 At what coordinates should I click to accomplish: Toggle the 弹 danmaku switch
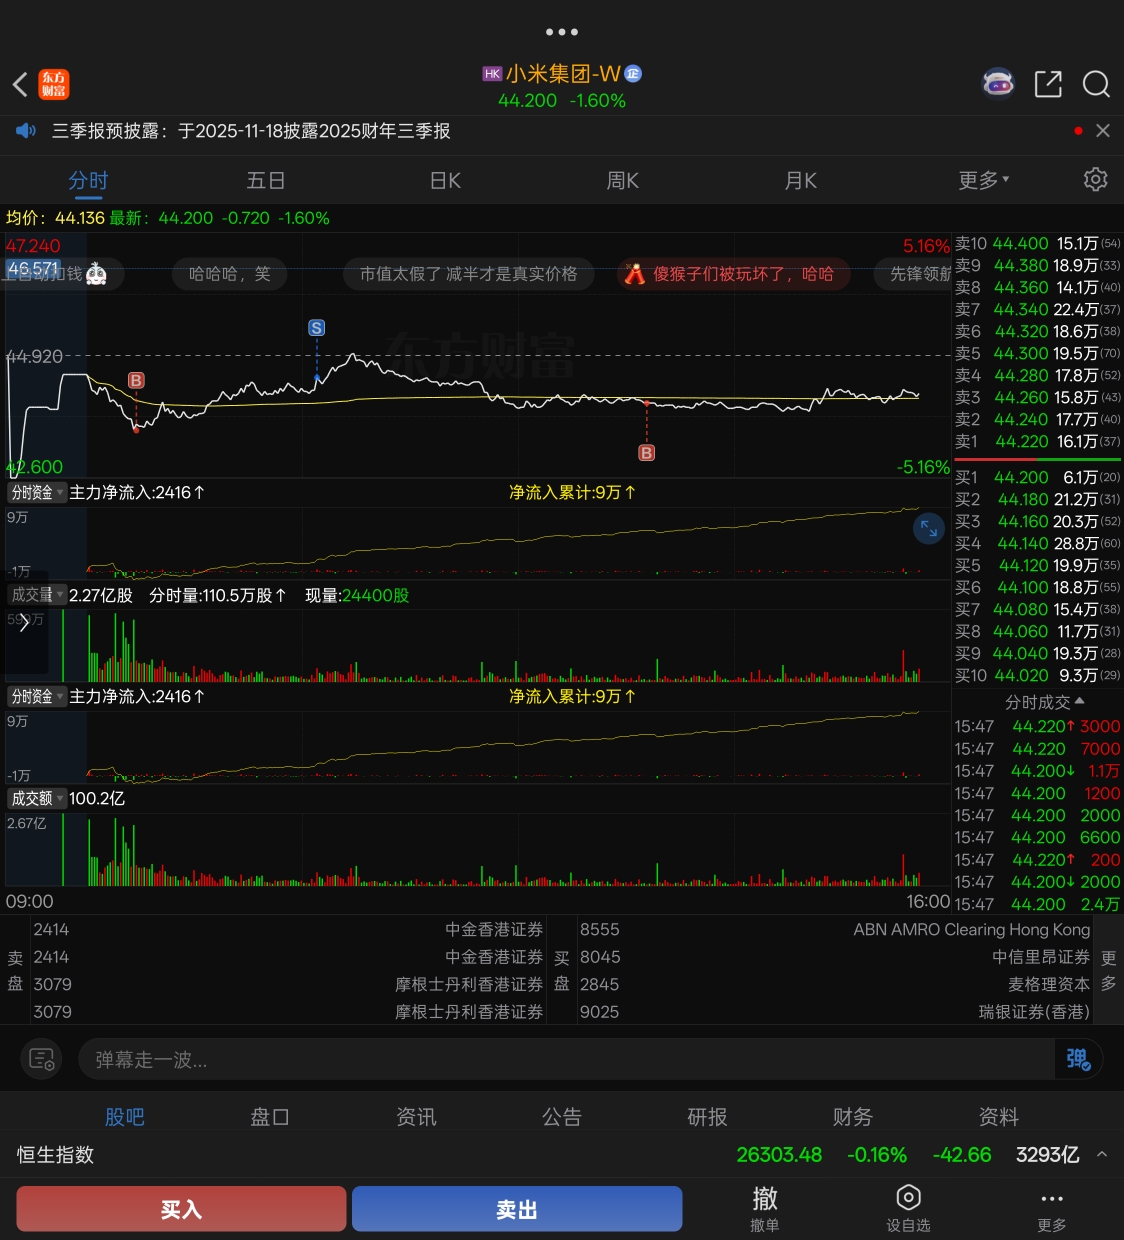pyautogui.click(x=1078, y=1059)
